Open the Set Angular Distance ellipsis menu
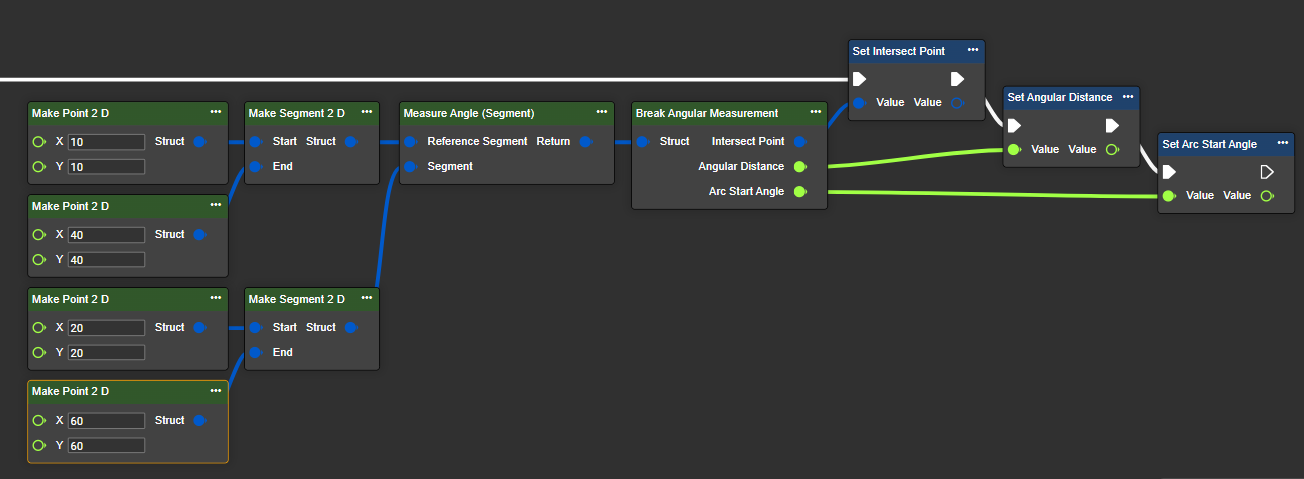The height and width of the screenshot is (479, 1304). click(1128, 97)
